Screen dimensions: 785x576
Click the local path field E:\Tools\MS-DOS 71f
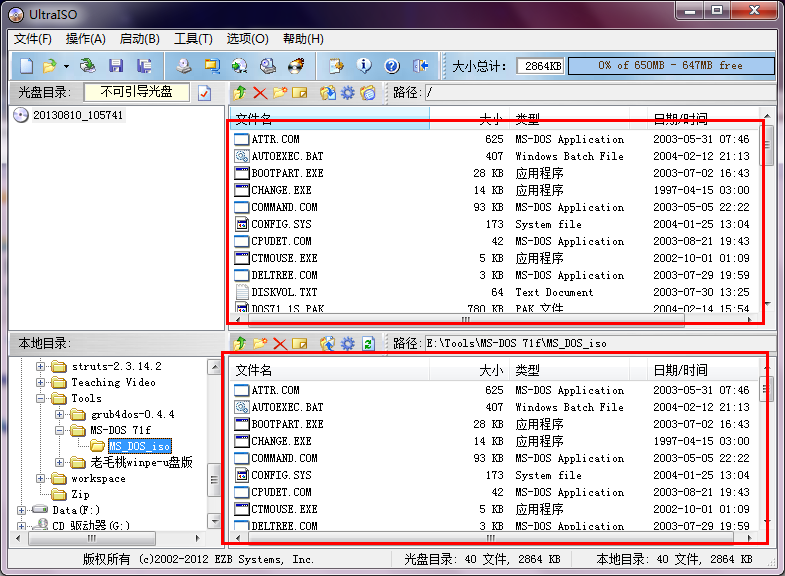coord(599,343)
